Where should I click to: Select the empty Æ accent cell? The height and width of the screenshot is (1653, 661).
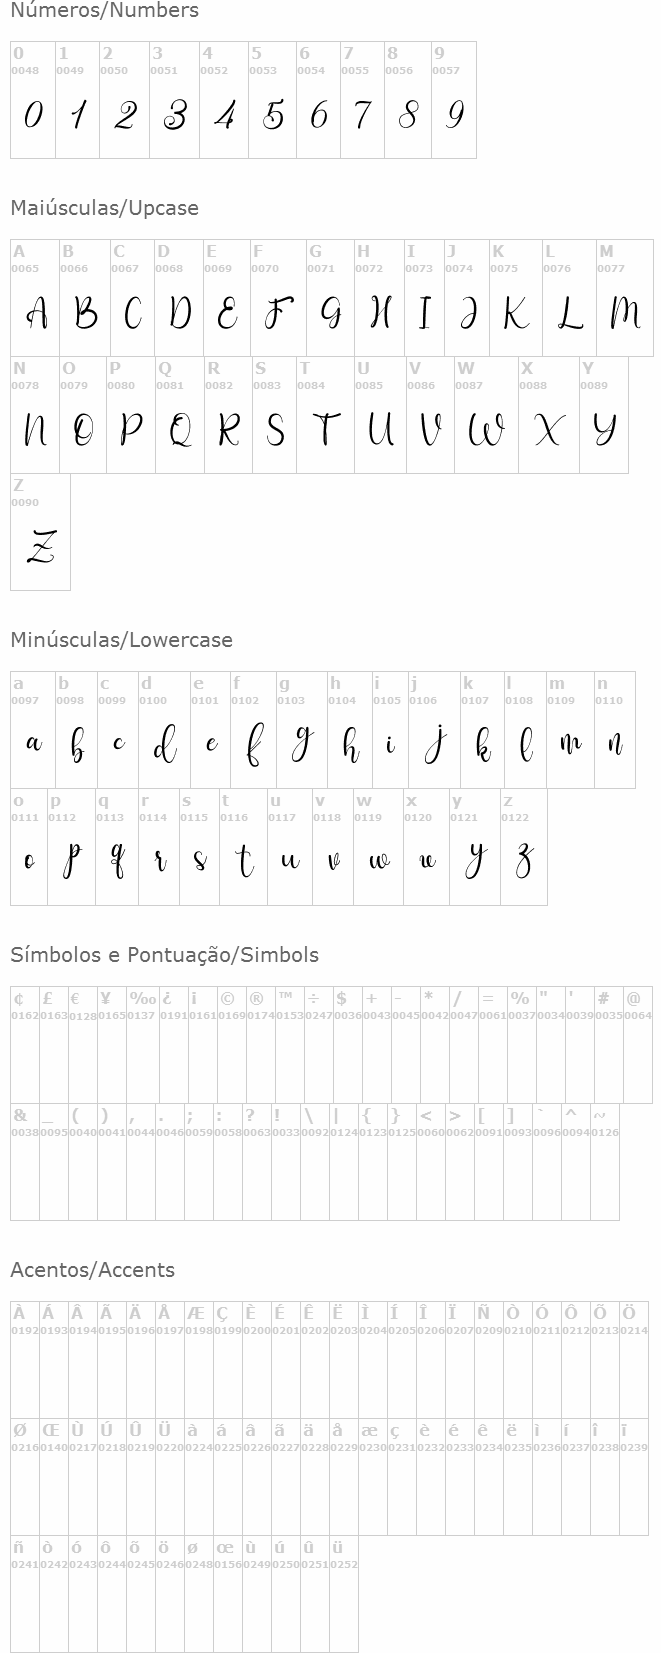coord(199,1360)
